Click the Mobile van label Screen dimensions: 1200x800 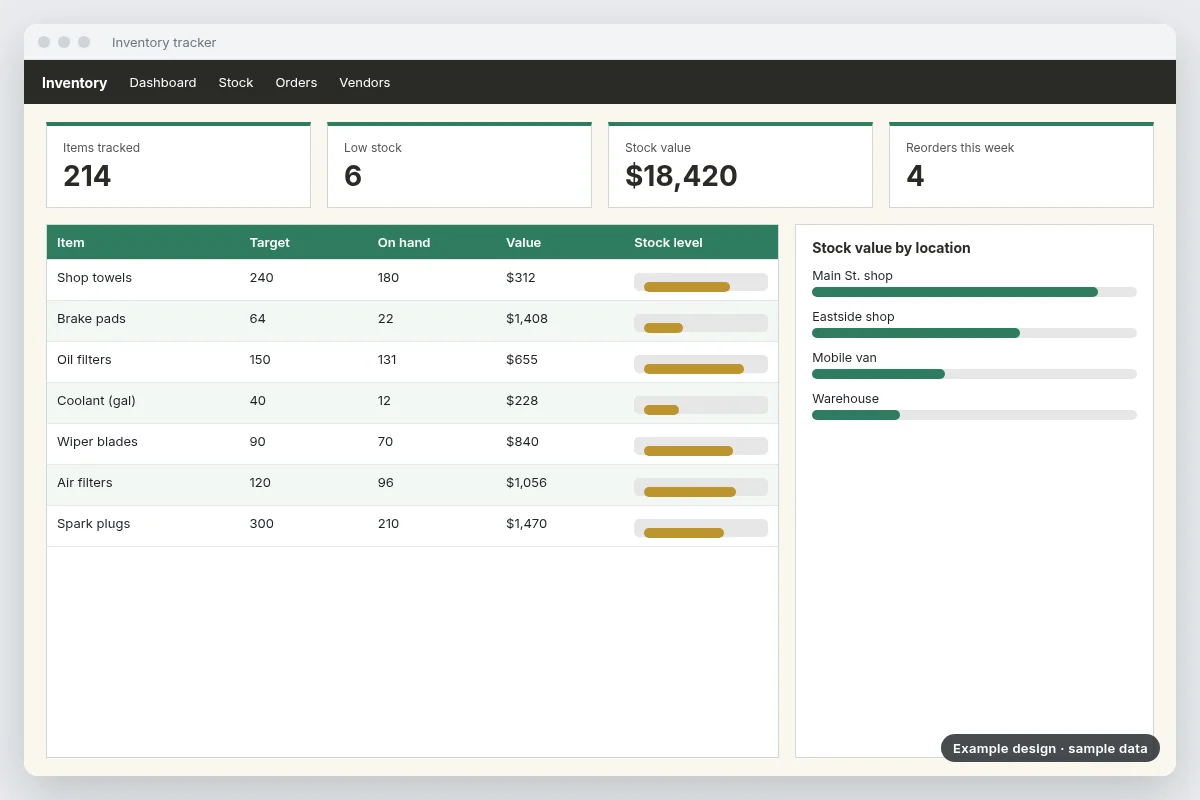click(x=844, y=358)
